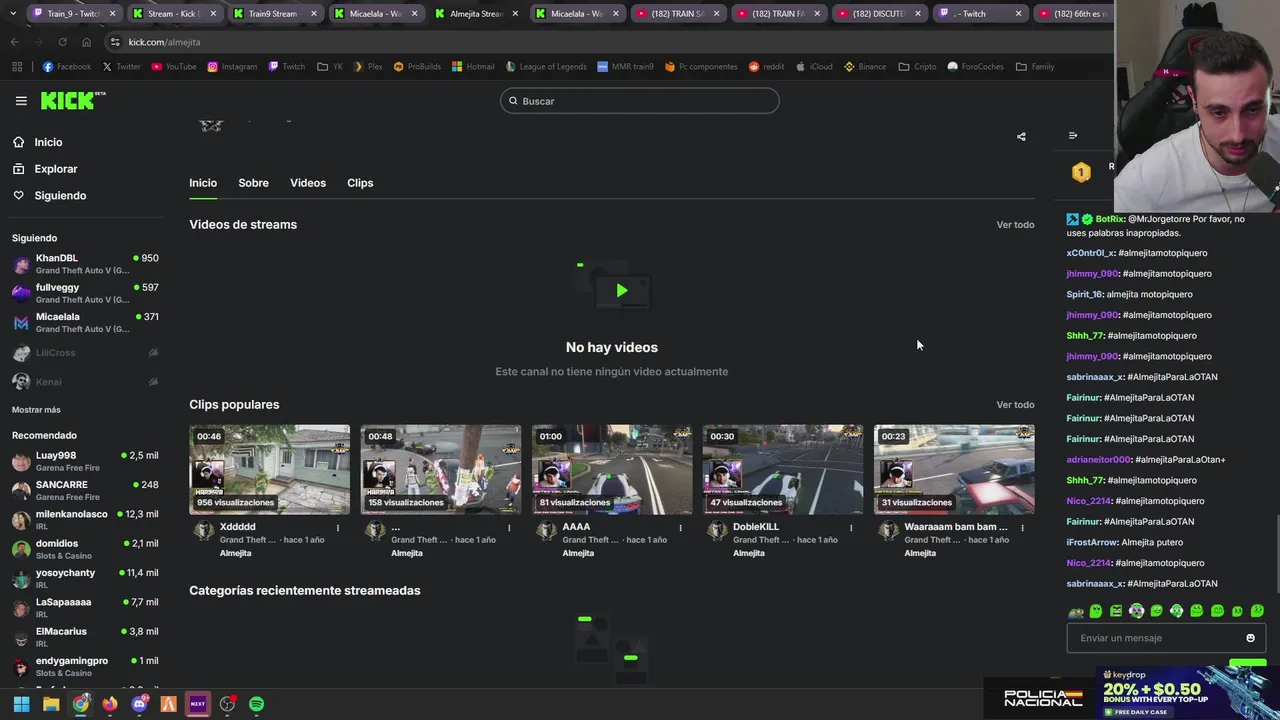Open fullveggy channel in the sidebar
This screenshot has width=1280, height=720.
85,293
